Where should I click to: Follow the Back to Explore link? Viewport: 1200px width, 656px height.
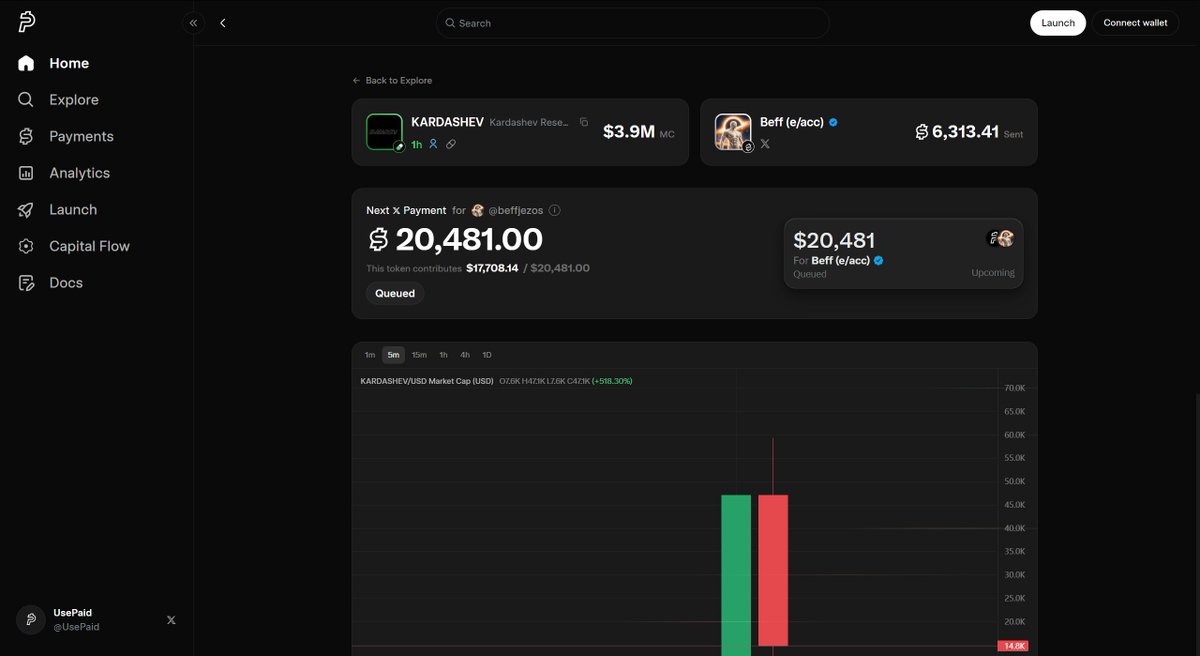pos(392,80)
